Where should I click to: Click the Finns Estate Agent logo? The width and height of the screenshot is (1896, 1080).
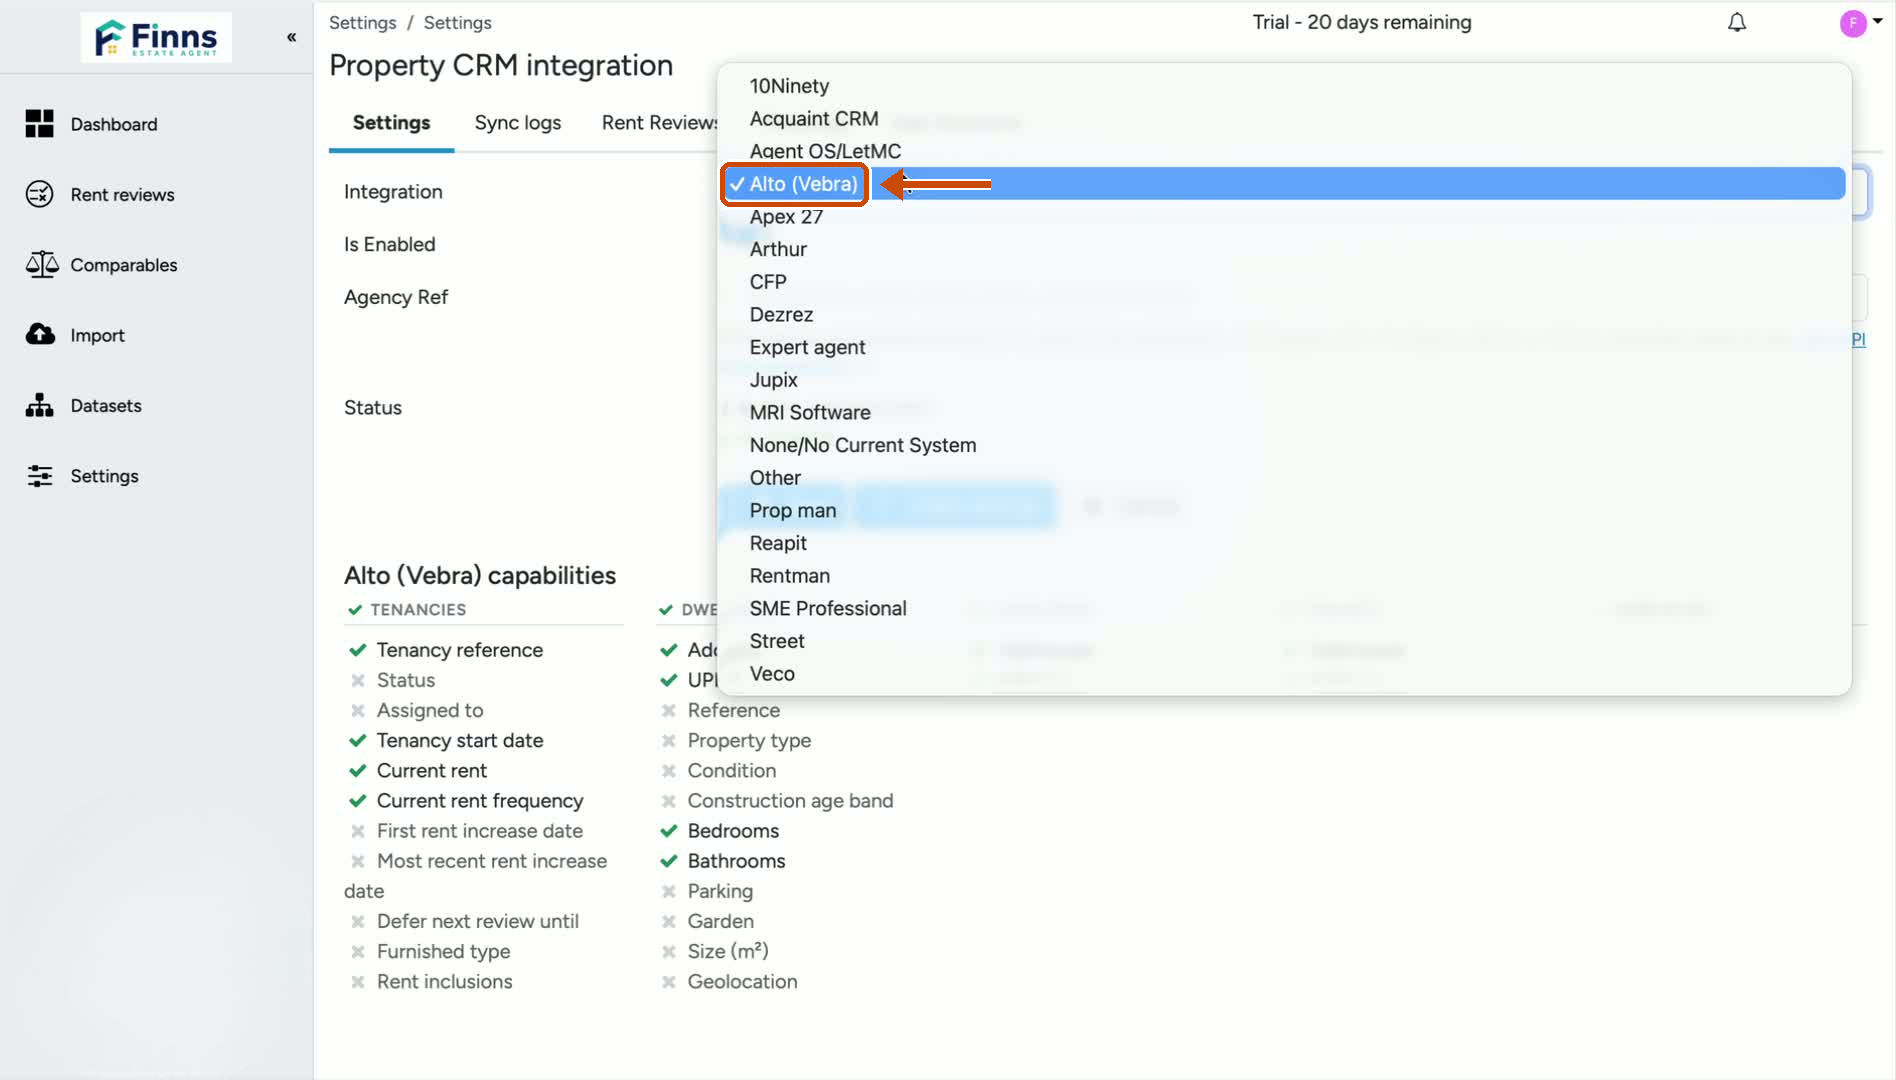pos(156,37)
